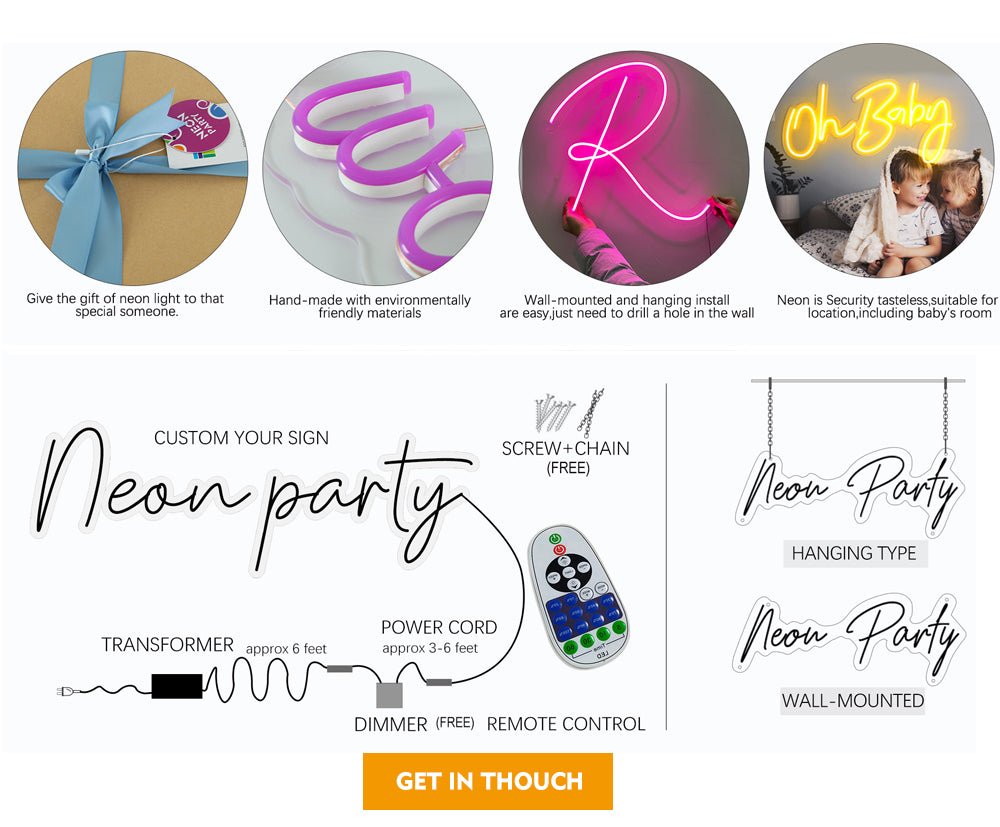Click the POWER CORD text label
This screenshot has height=827, width=1000.
(439, 628)
